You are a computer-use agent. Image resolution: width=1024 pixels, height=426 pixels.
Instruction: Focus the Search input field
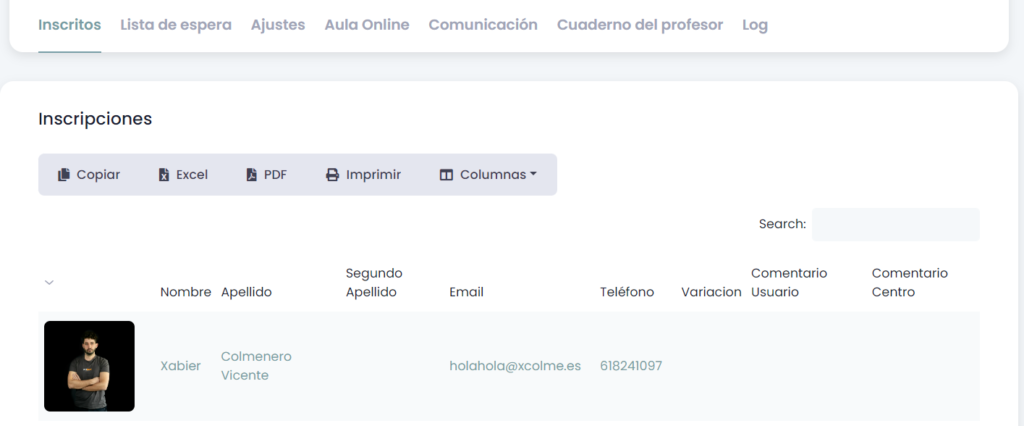(895, 225)
